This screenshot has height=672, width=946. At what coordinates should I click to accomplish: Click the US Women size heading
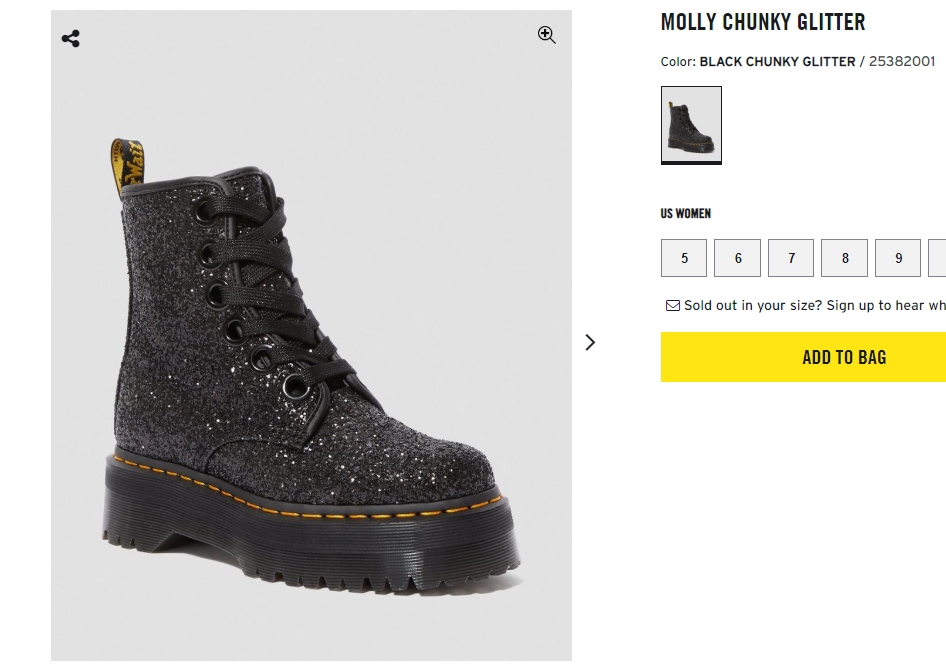pyautogui.click(x=686, y=213)
